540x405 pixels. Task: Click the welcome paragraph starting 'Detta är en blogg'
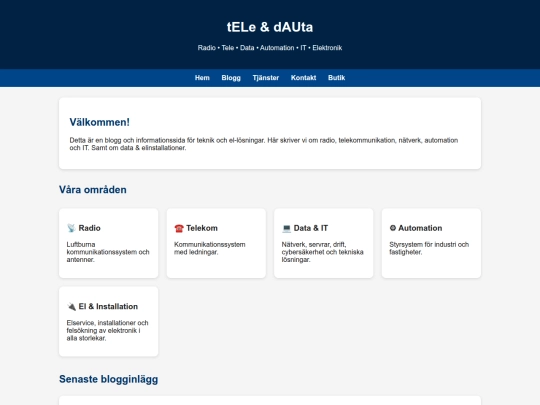(264, 144)
